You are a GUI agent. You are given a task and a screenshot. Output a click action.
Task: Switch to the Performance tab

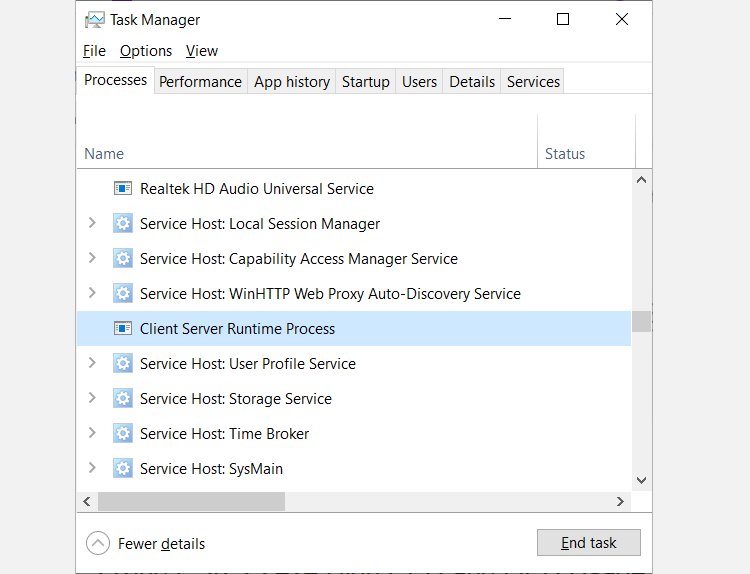[200, 82]
